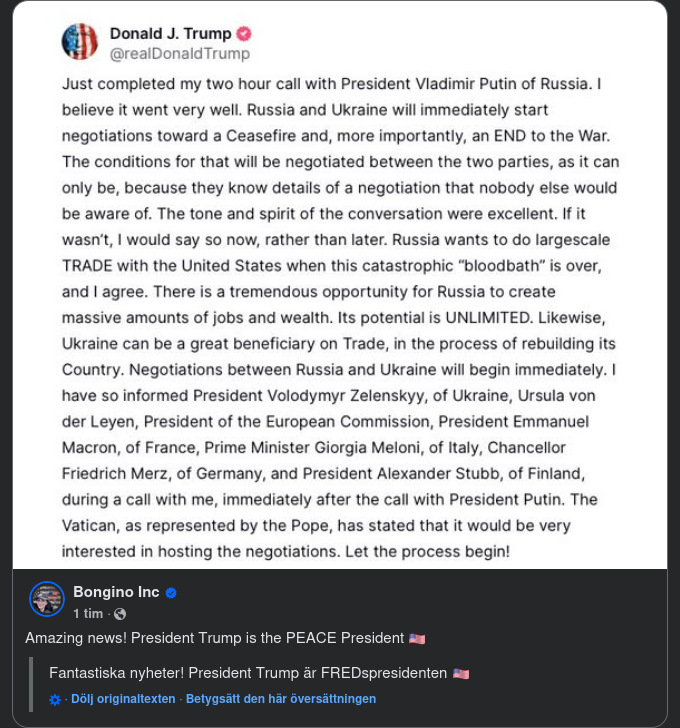Viewport: 680px width, 728px height.
Task: Open the post's '1 tim' timestamp link
Action: pyautogui.click(x=88, y=614)
